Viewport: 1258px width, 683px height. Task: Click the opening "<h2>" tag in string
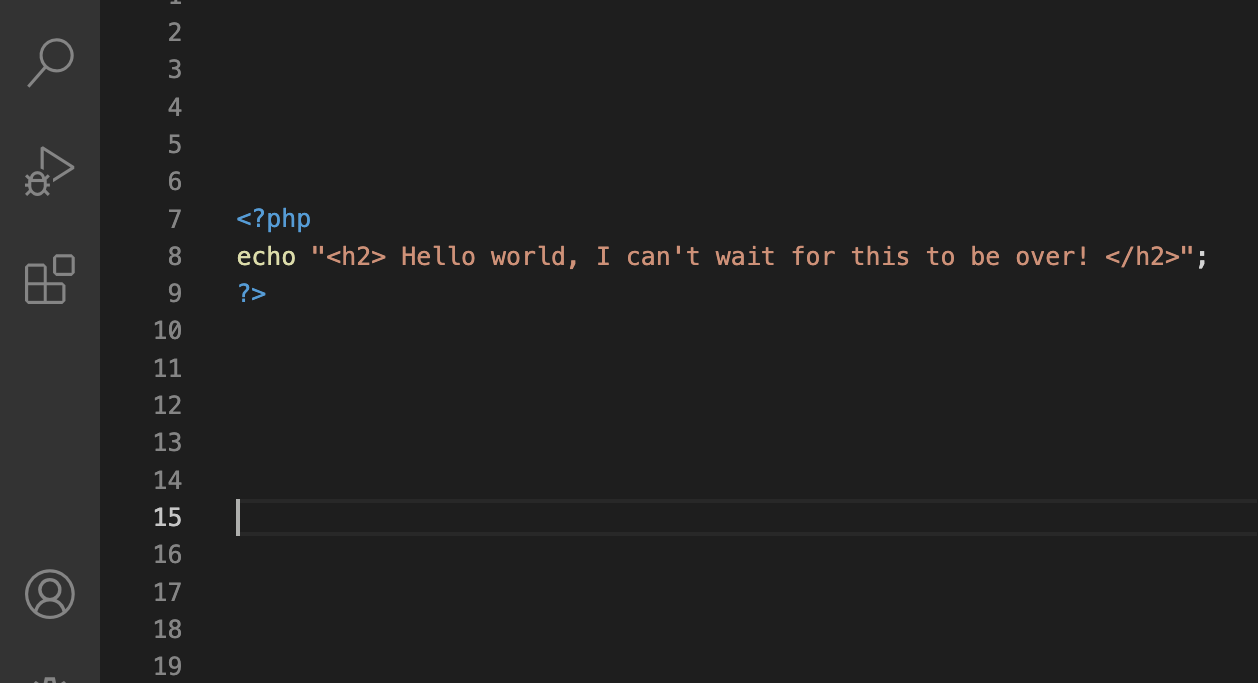(356, 257)
